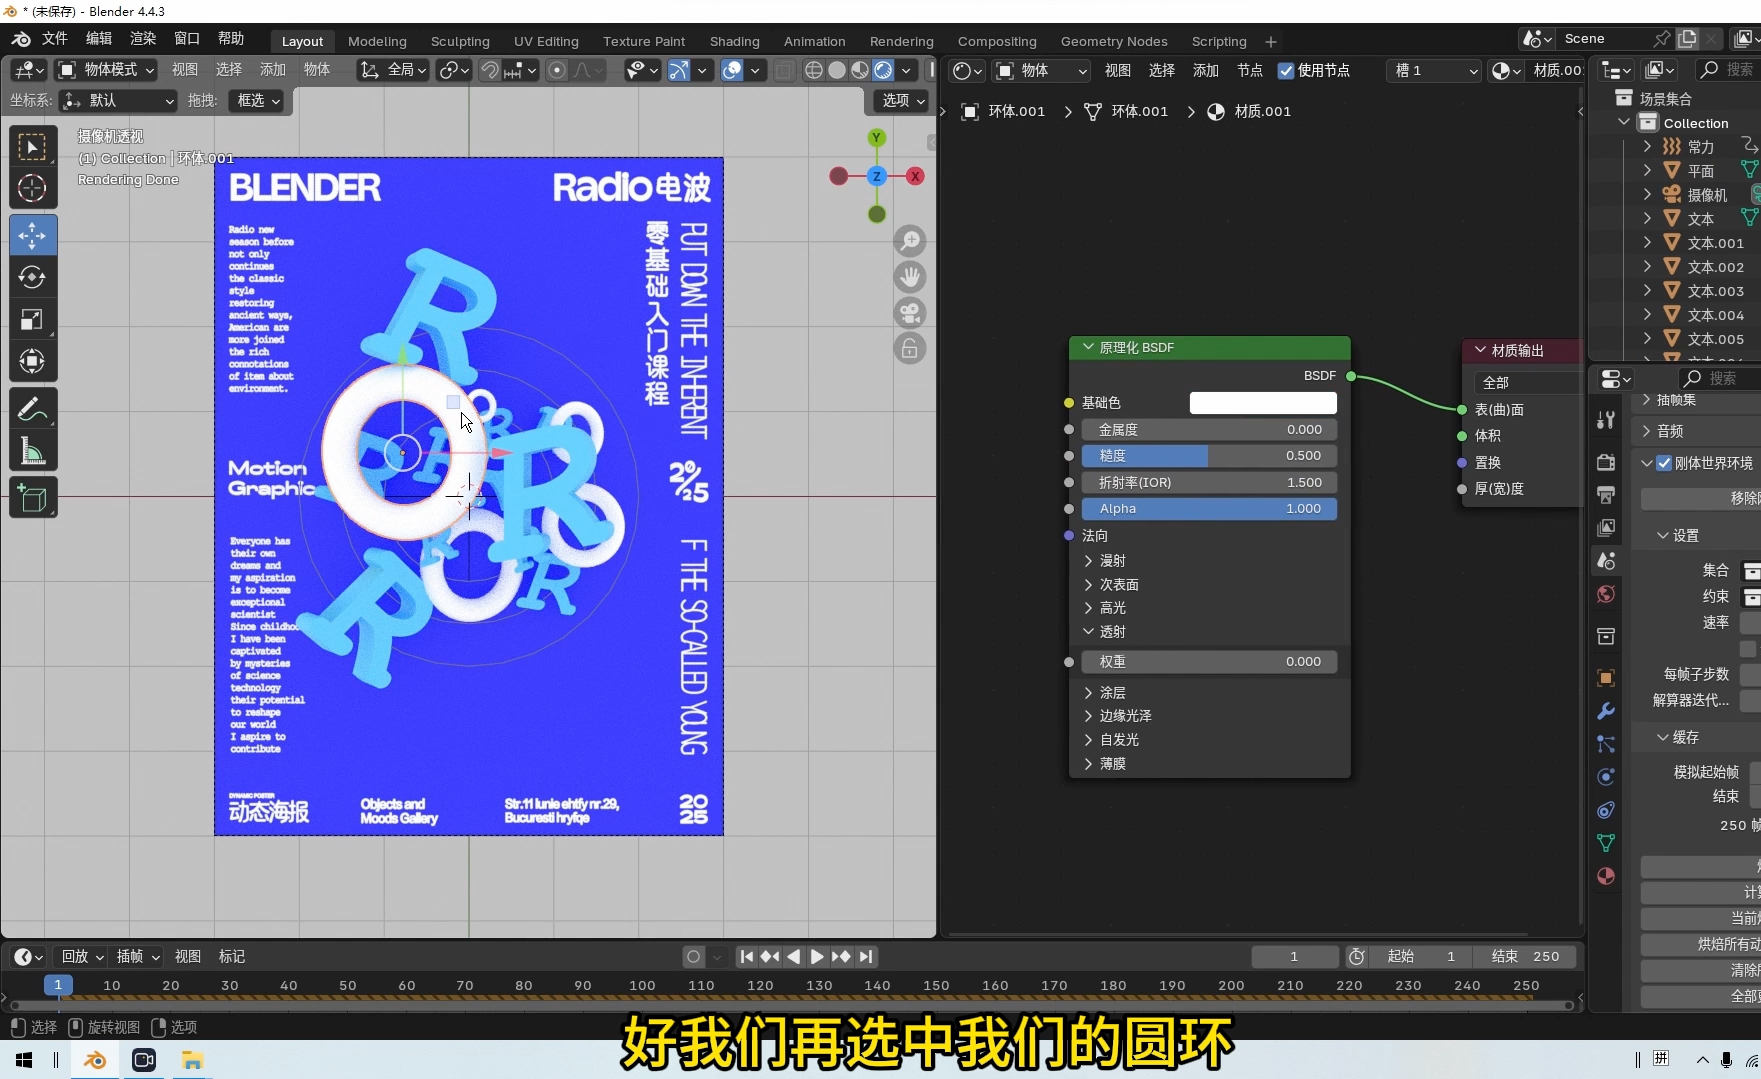Toggle X-ray display in the viewport
This screenshot has height=1079, width=1761.
(785, 70)
